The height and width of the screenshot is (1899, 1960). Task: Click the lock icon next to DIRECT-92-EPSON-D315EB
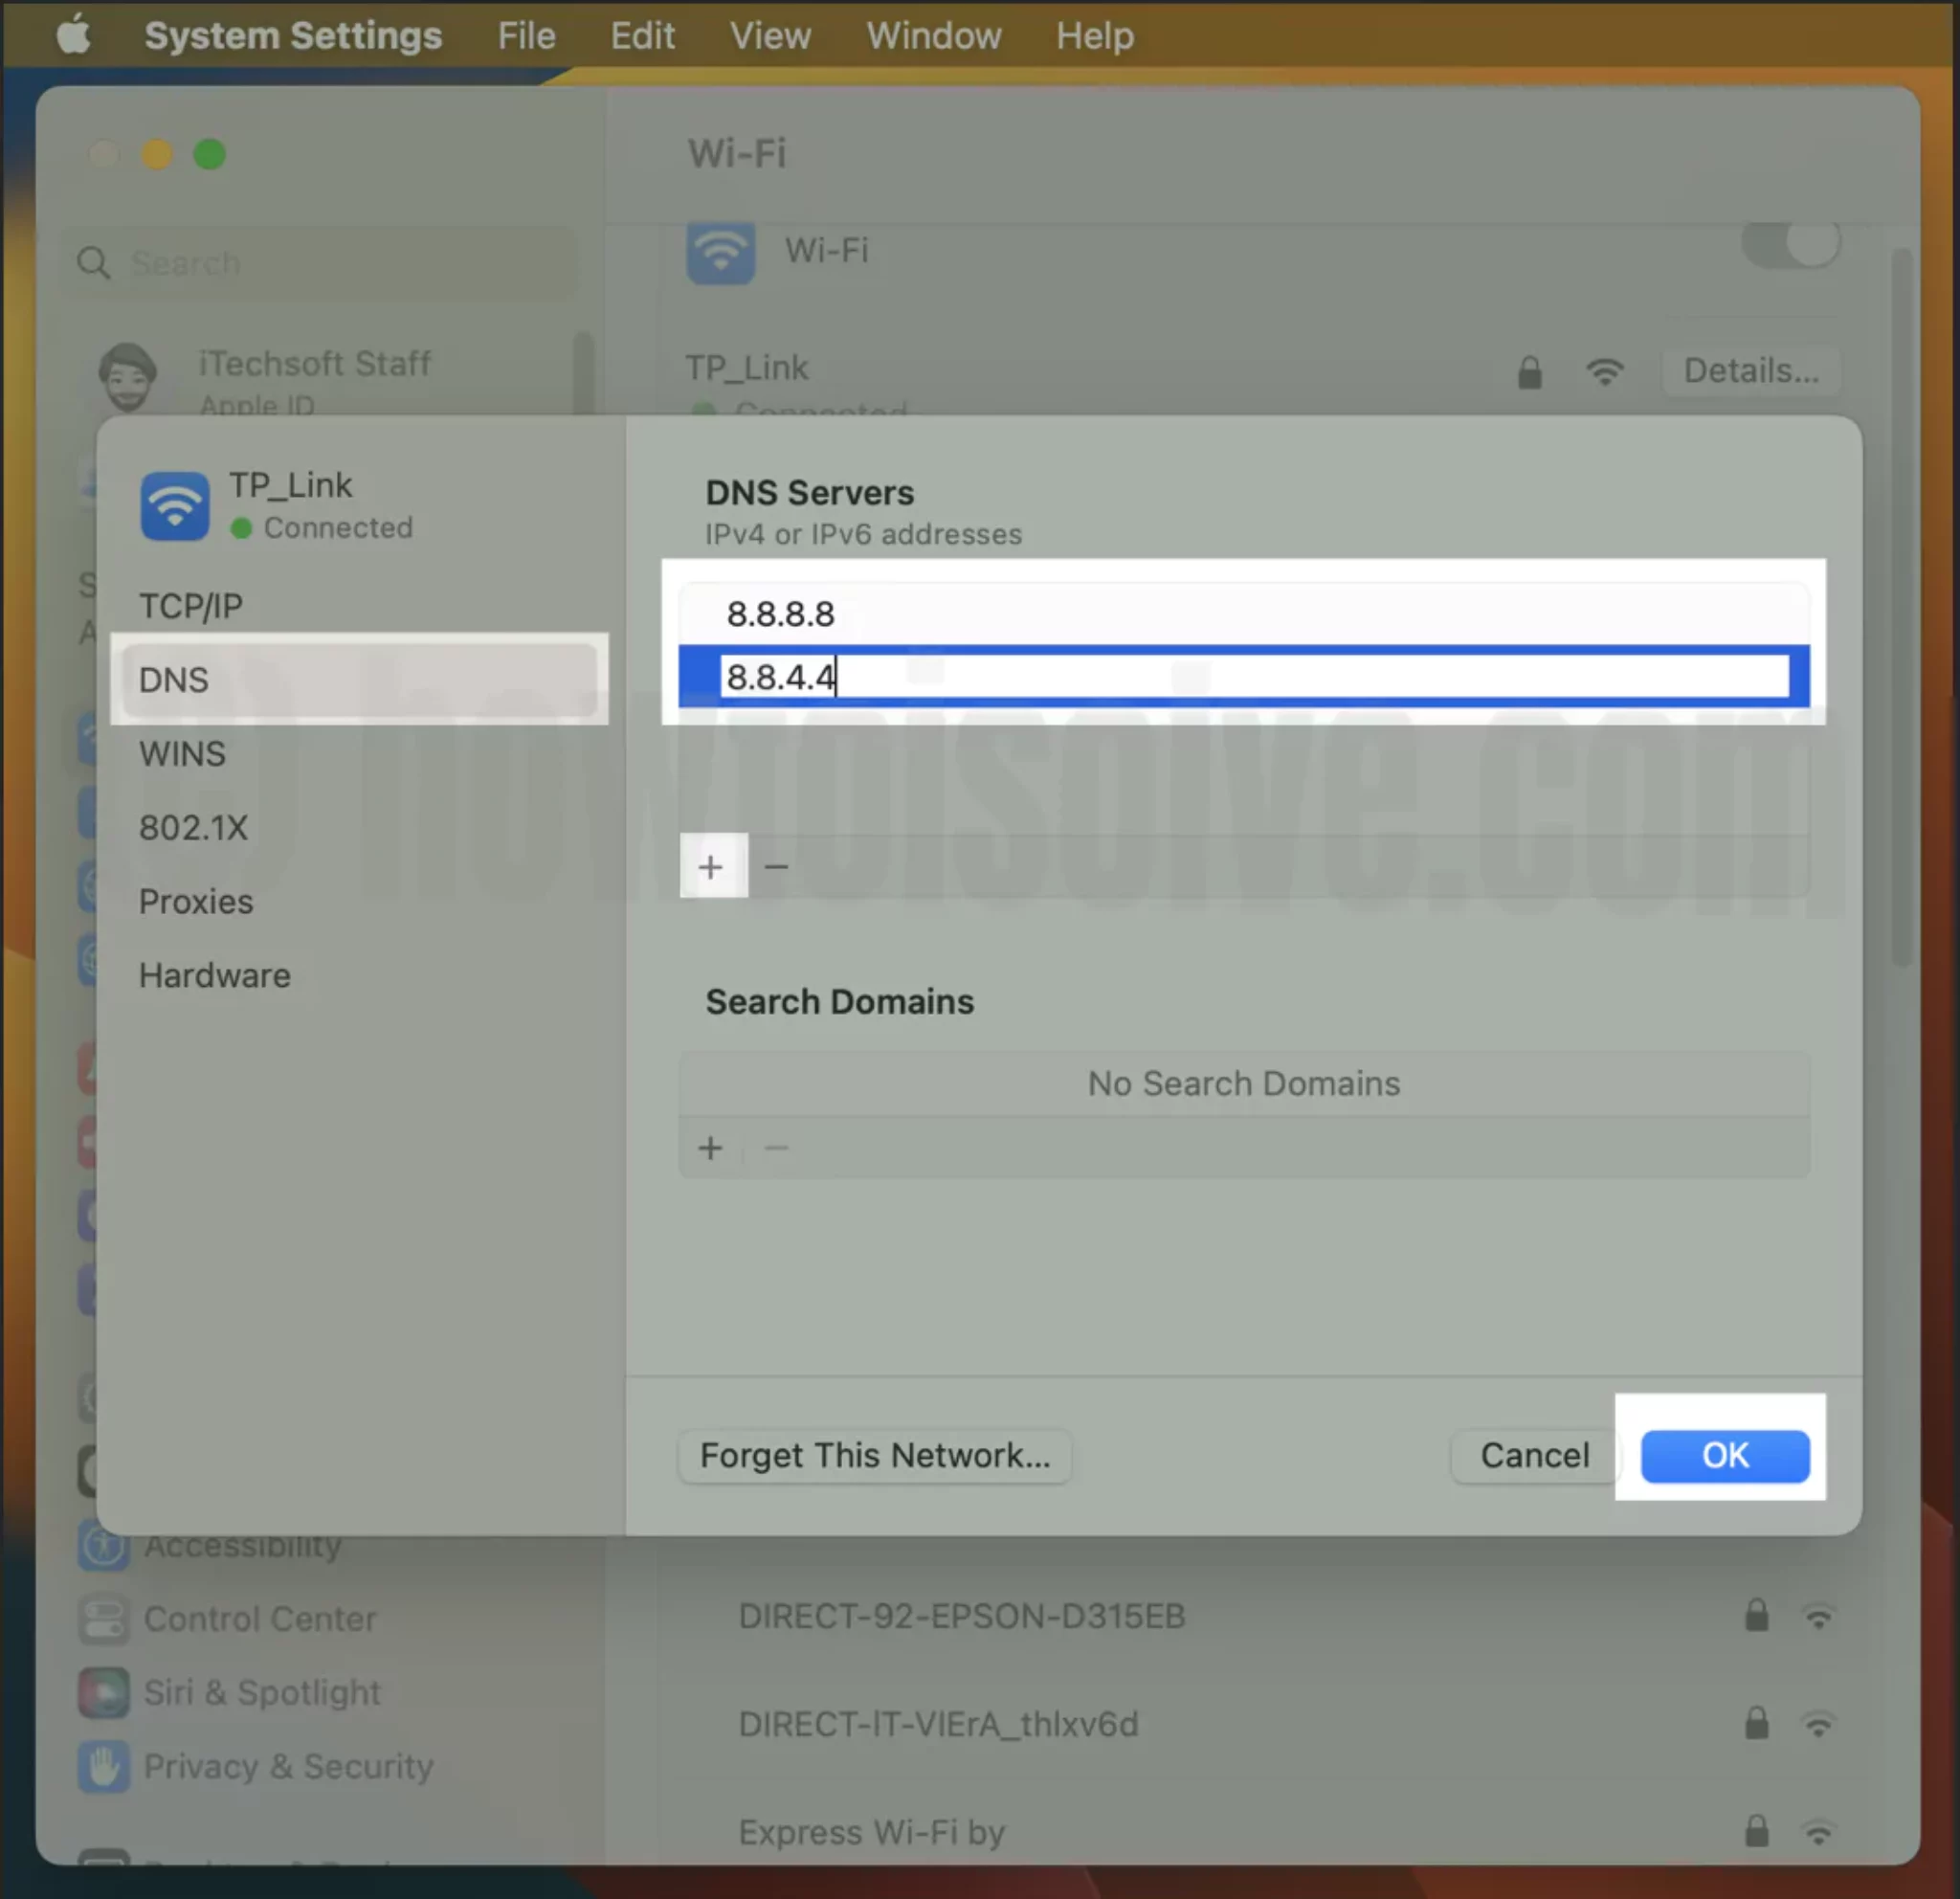click(x=1756, y=1615)
